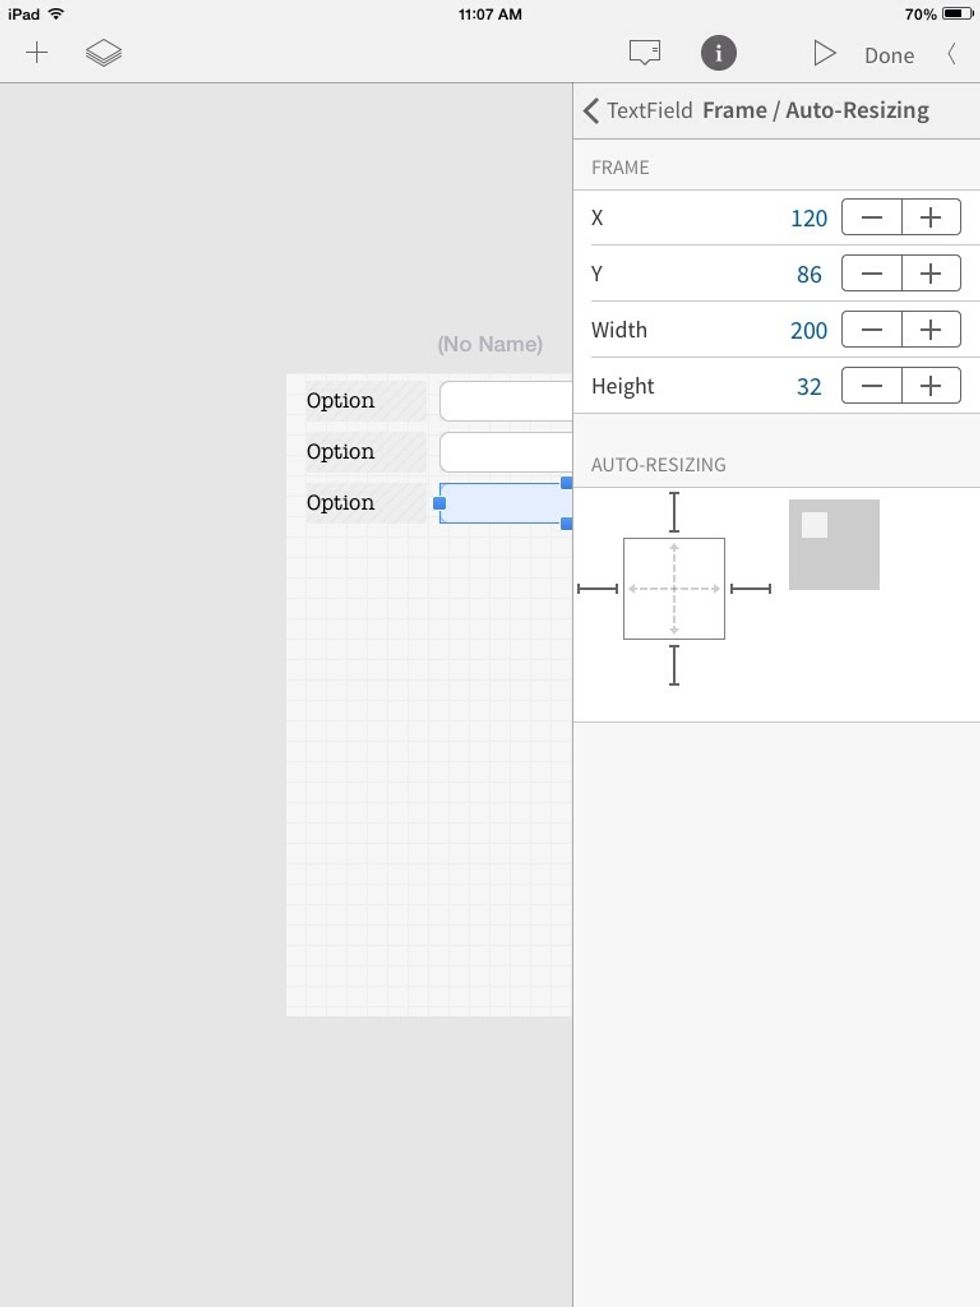Select the first Option text field on canvas
The height and width of the screenshot is (1307, 980).
505,400
